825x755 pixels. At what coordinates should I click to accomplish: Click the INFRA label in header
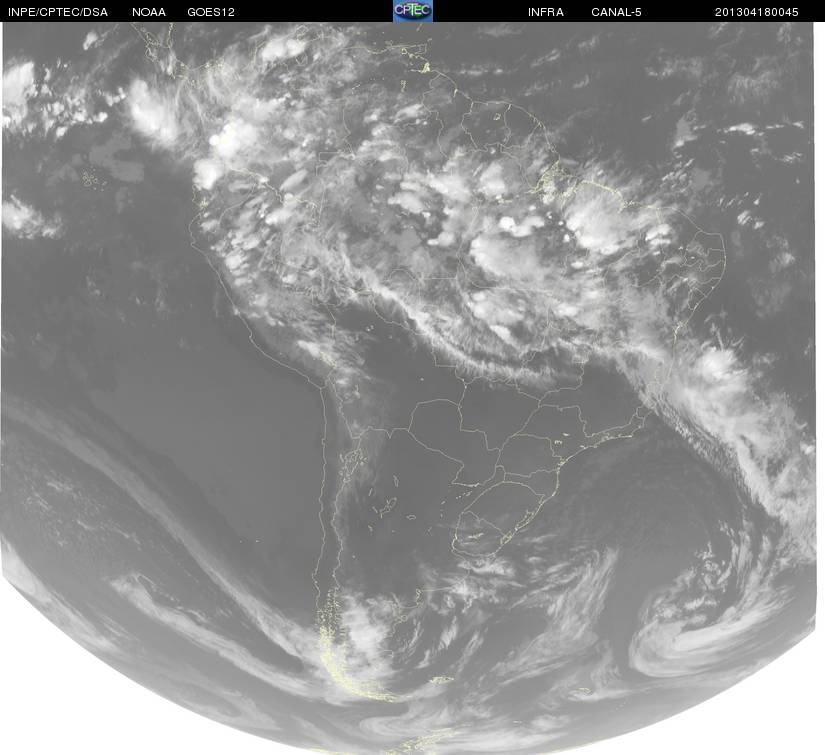pyautogui.click(x=546, y=12)
